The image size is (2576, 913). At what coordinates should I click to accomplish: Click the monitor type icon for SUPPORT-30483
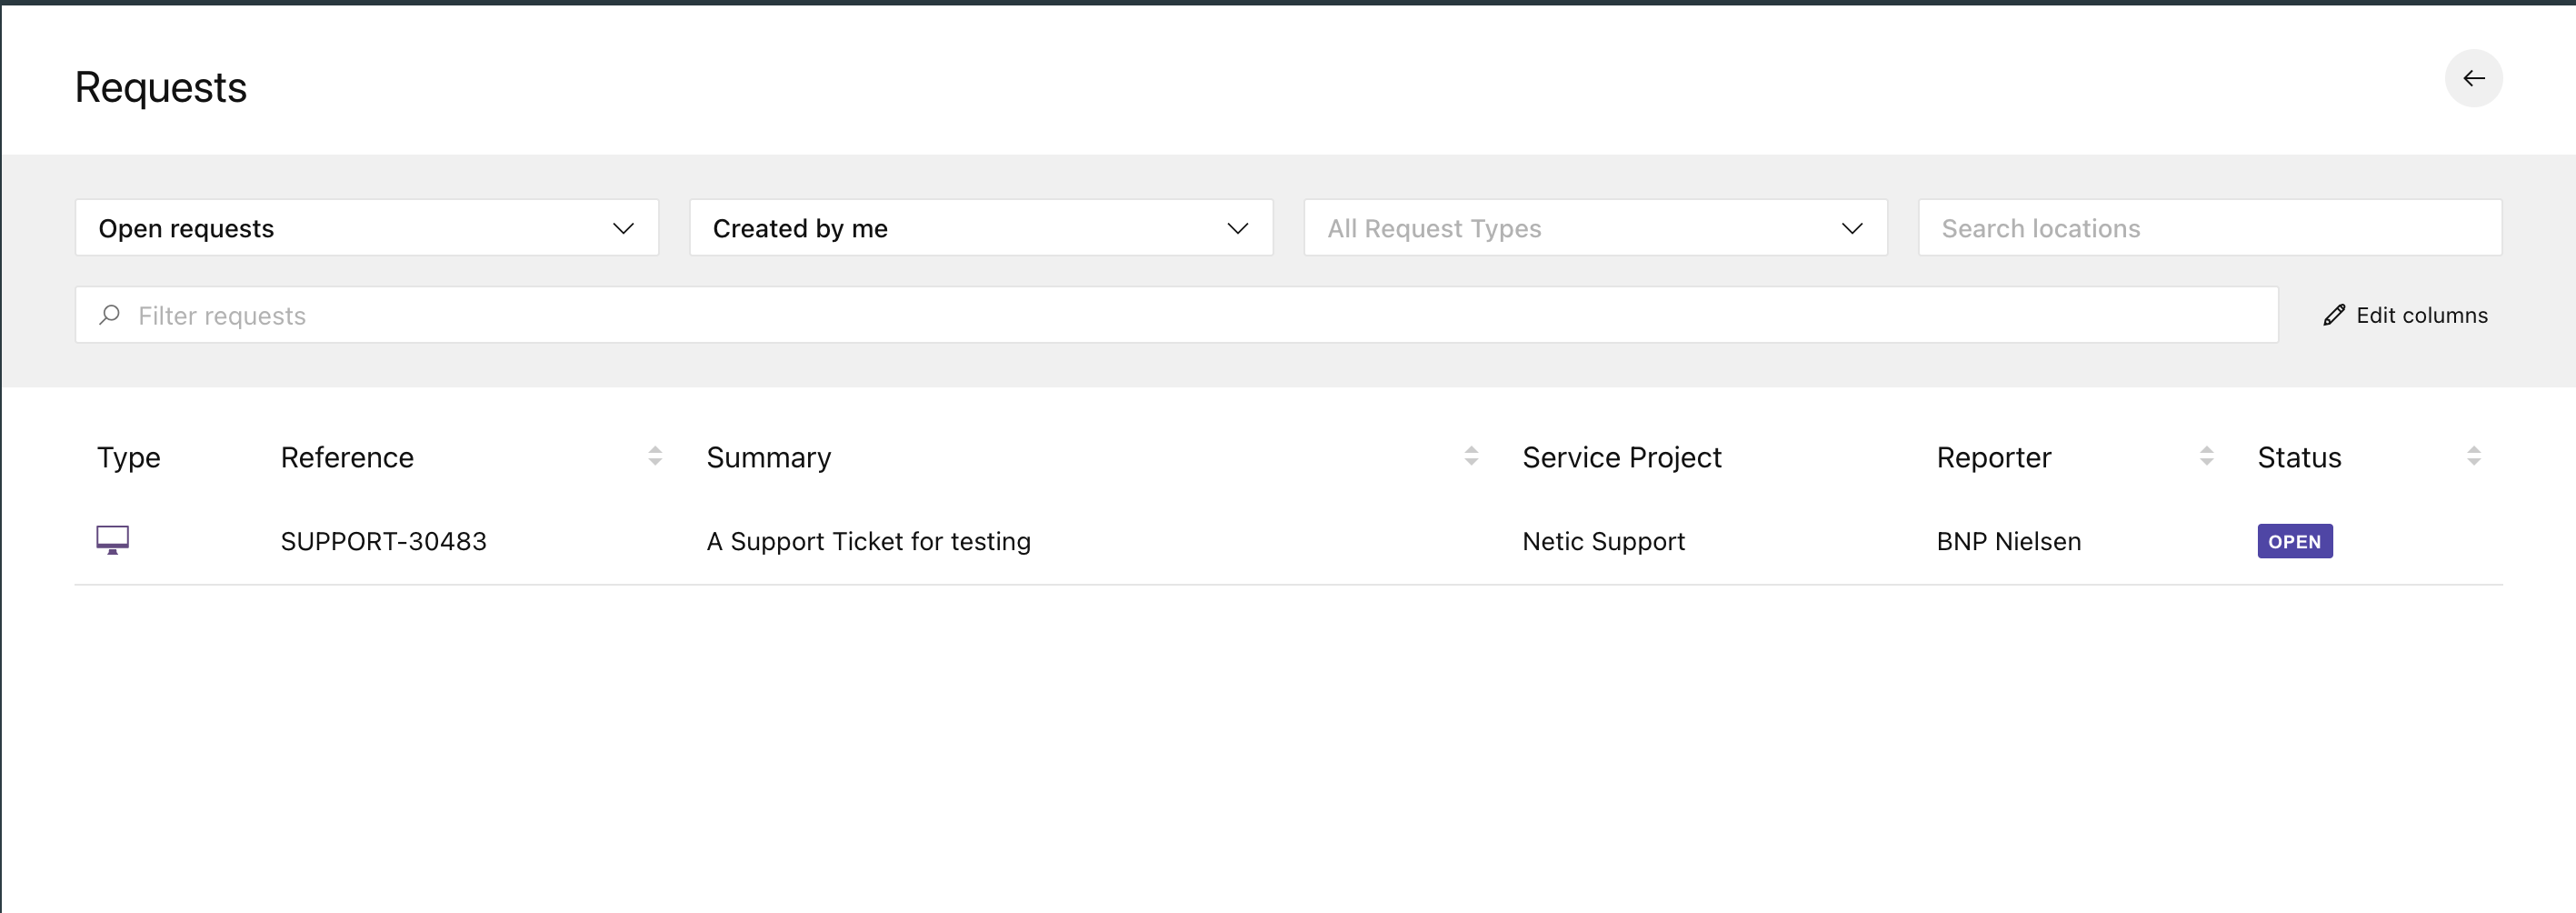pyautogui.click(x=112, y=540)
